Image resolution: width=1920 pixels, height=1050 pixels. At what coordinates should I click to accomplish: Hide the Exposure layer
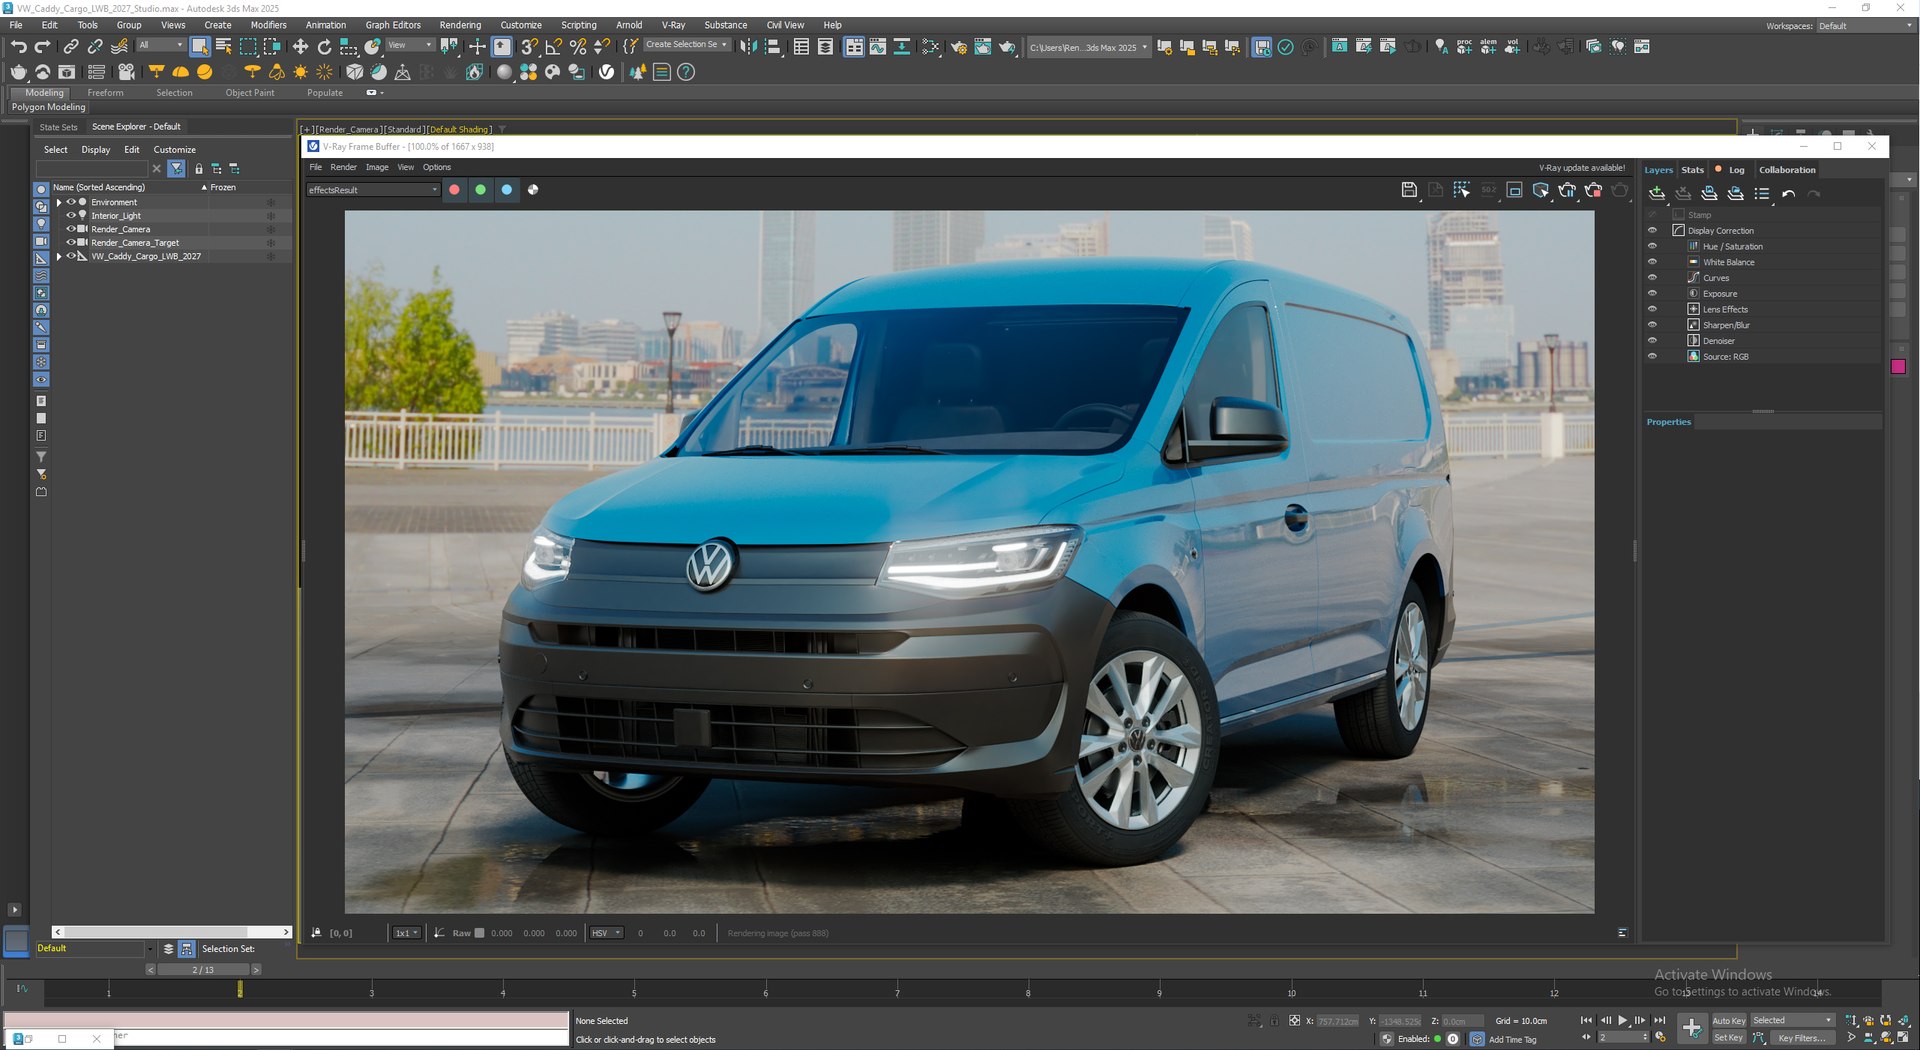[1652, 293]
